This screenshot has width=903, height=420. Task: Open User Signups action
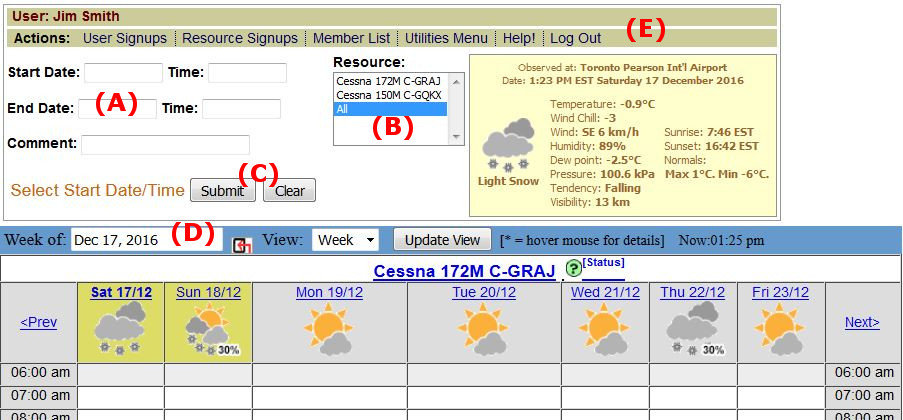pos(124,39)
